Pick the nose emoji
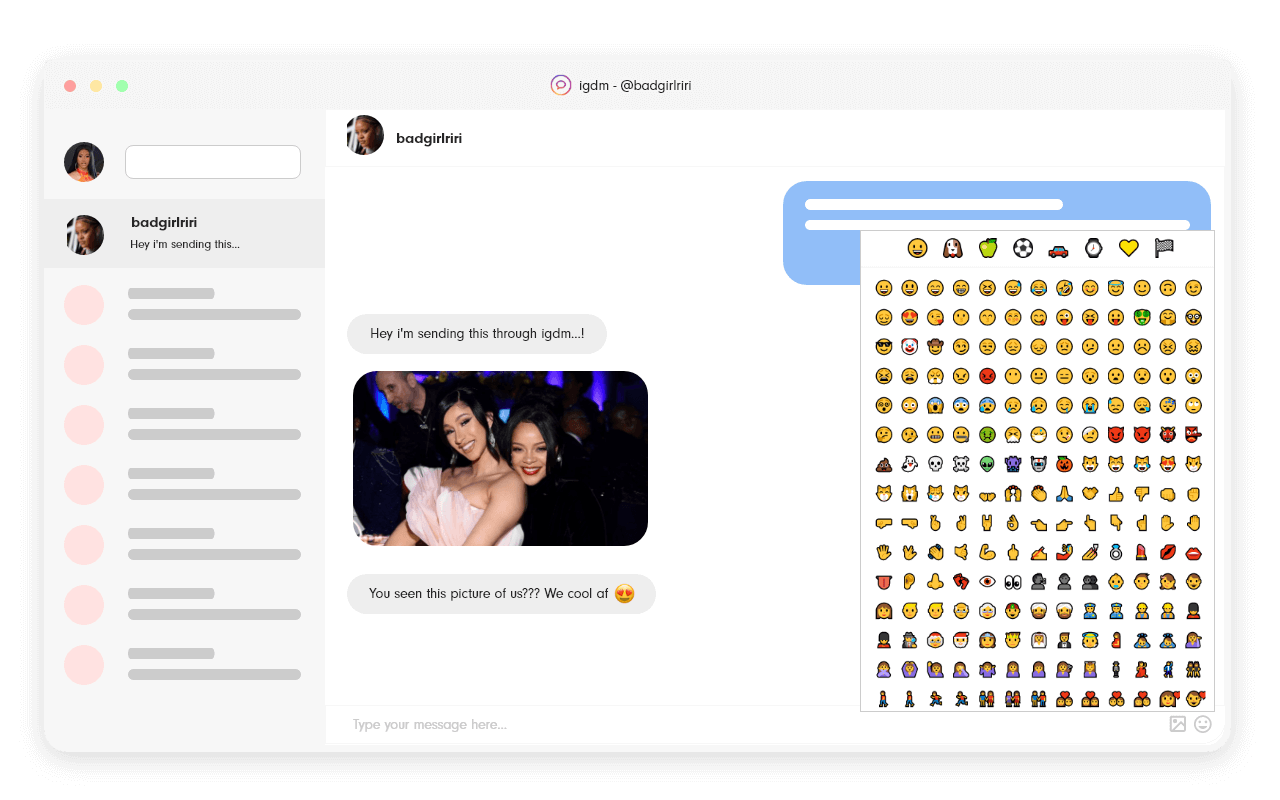Image resolution: width=1280 pixels, height=800 pixels. [x=935, y=581]
